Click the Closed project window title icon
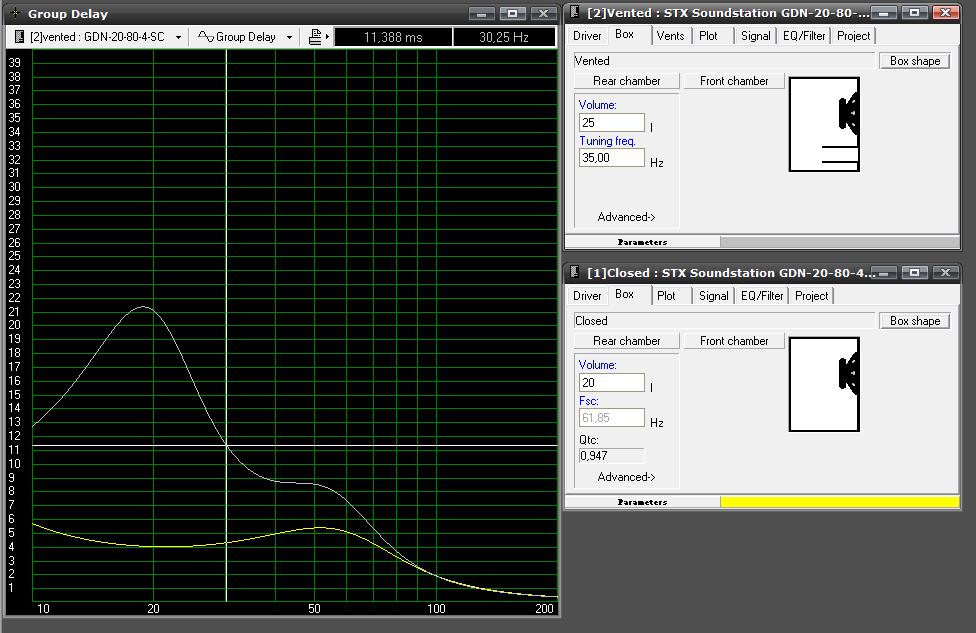This screenshot has height=633, width=976. click(x=574, y=273)
